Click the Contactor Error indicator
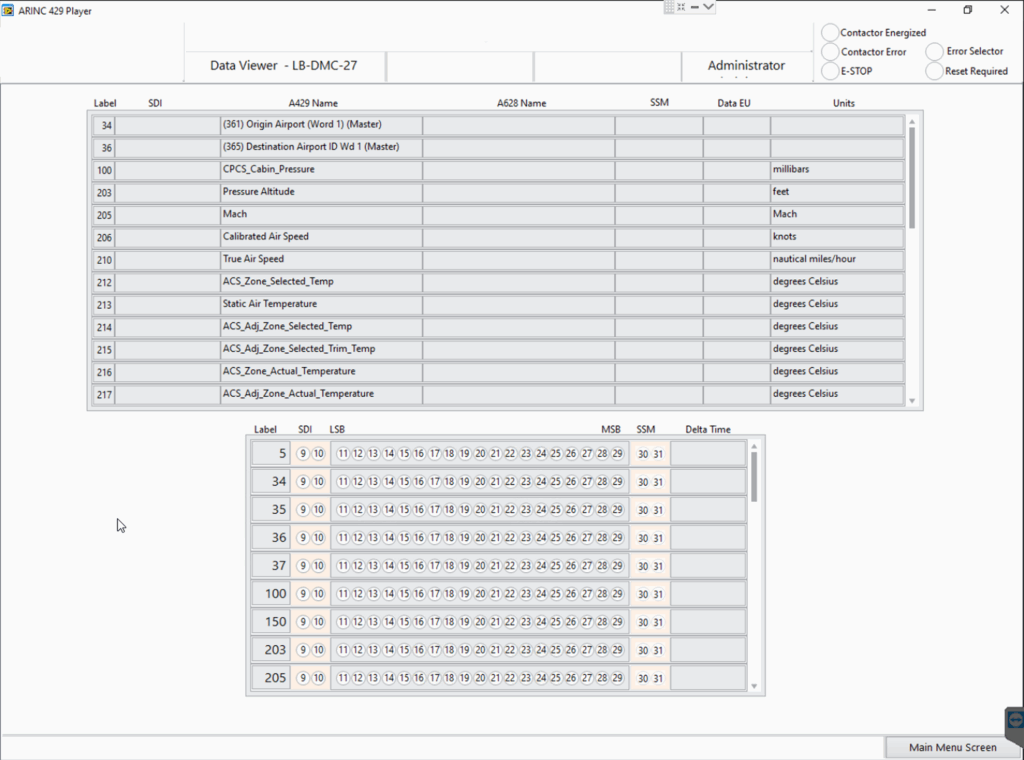This screenshot has height=760, width=1024. click(830, 52)
